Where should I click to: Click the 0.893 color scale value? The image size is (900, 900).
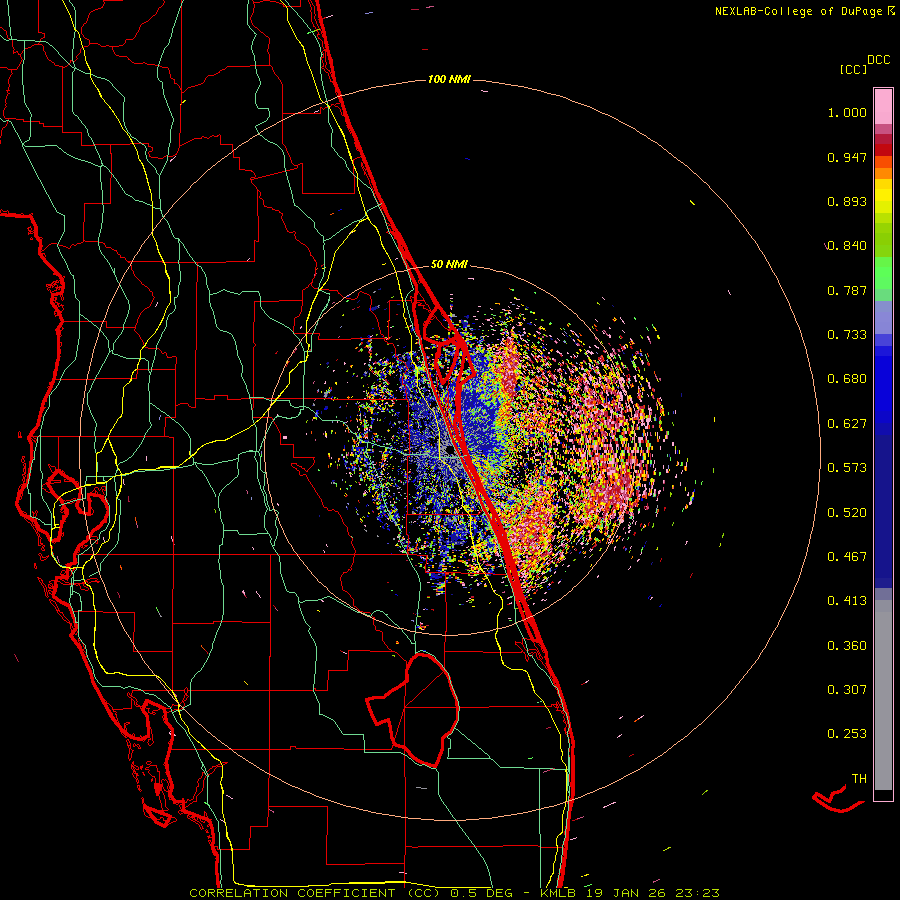tap(847, 201)
